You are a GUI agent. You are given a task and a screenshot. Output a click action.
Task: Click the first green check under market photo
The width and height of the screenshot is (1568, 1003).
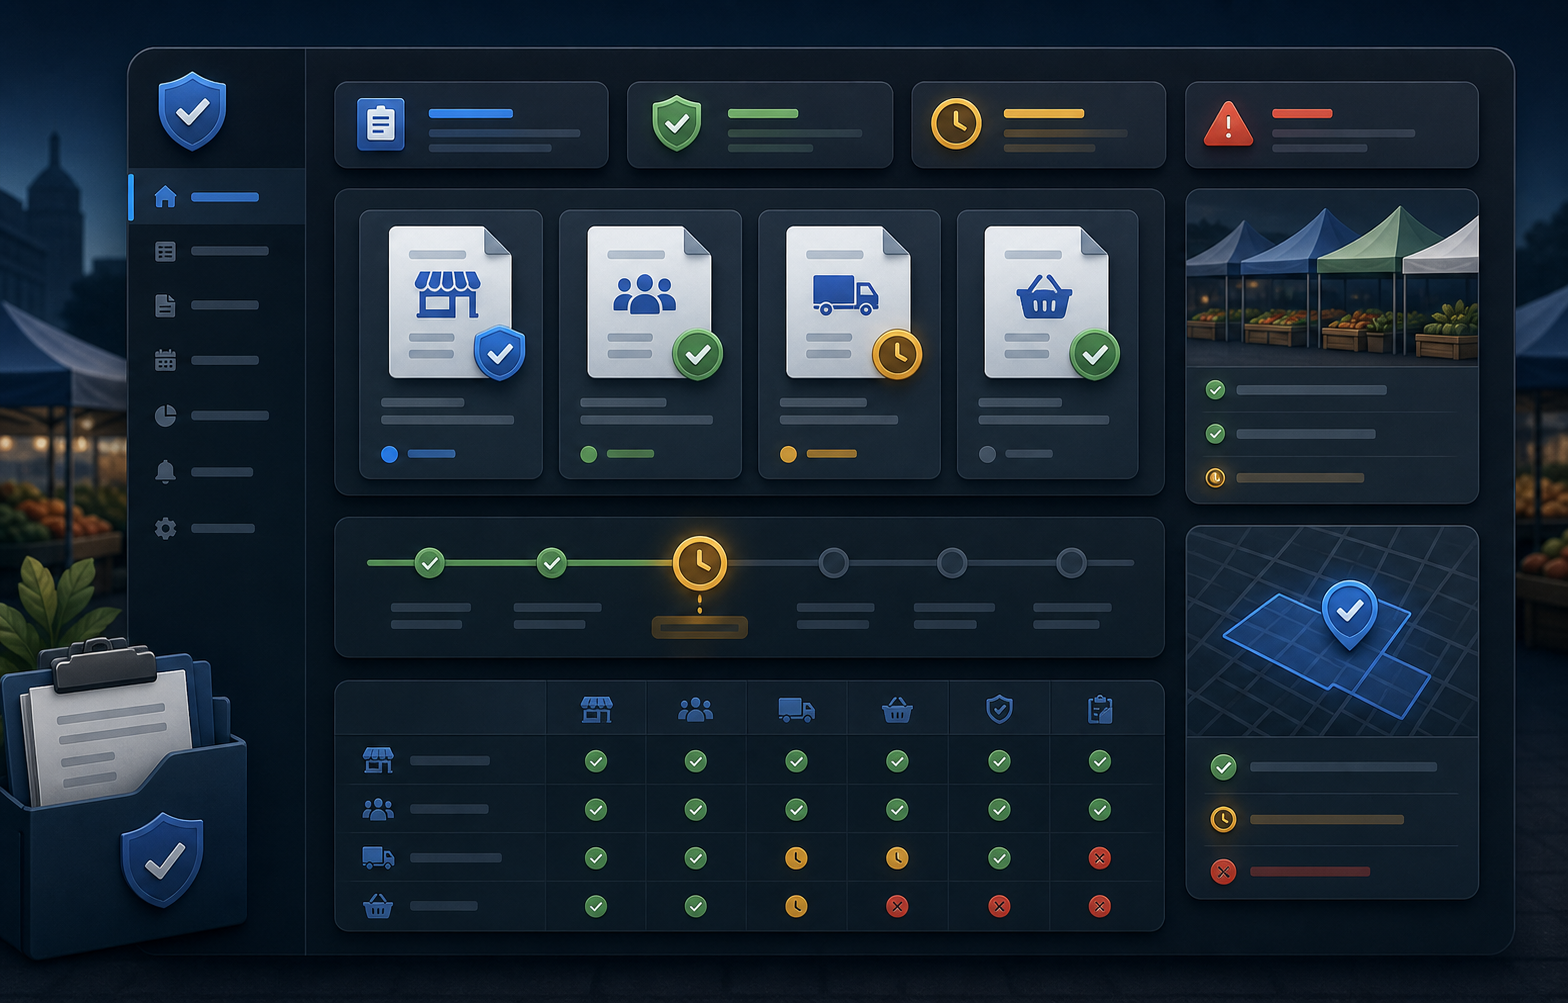tap(1215, 390)
